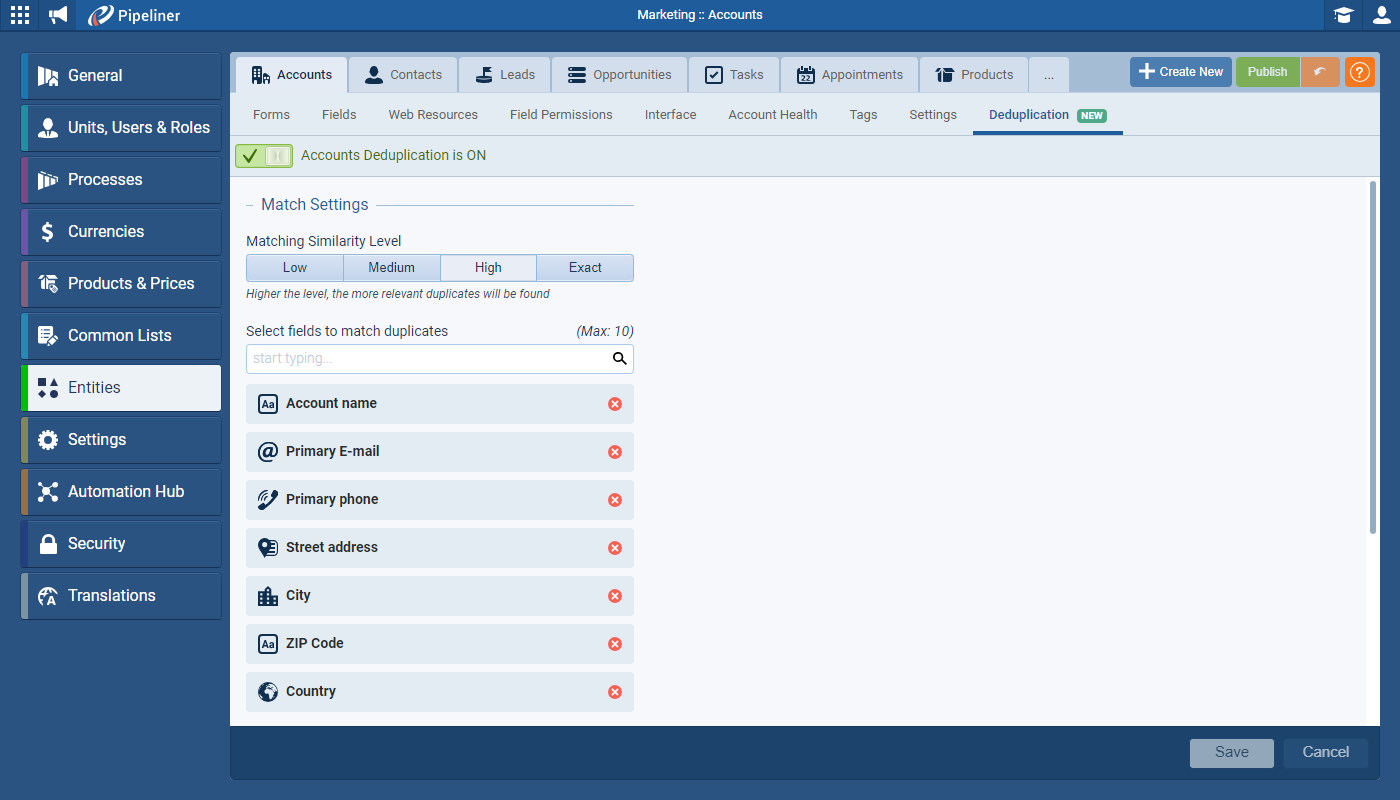Click the Cancel button
This screenshot has width=1400, height=800.
(1325, 753)
